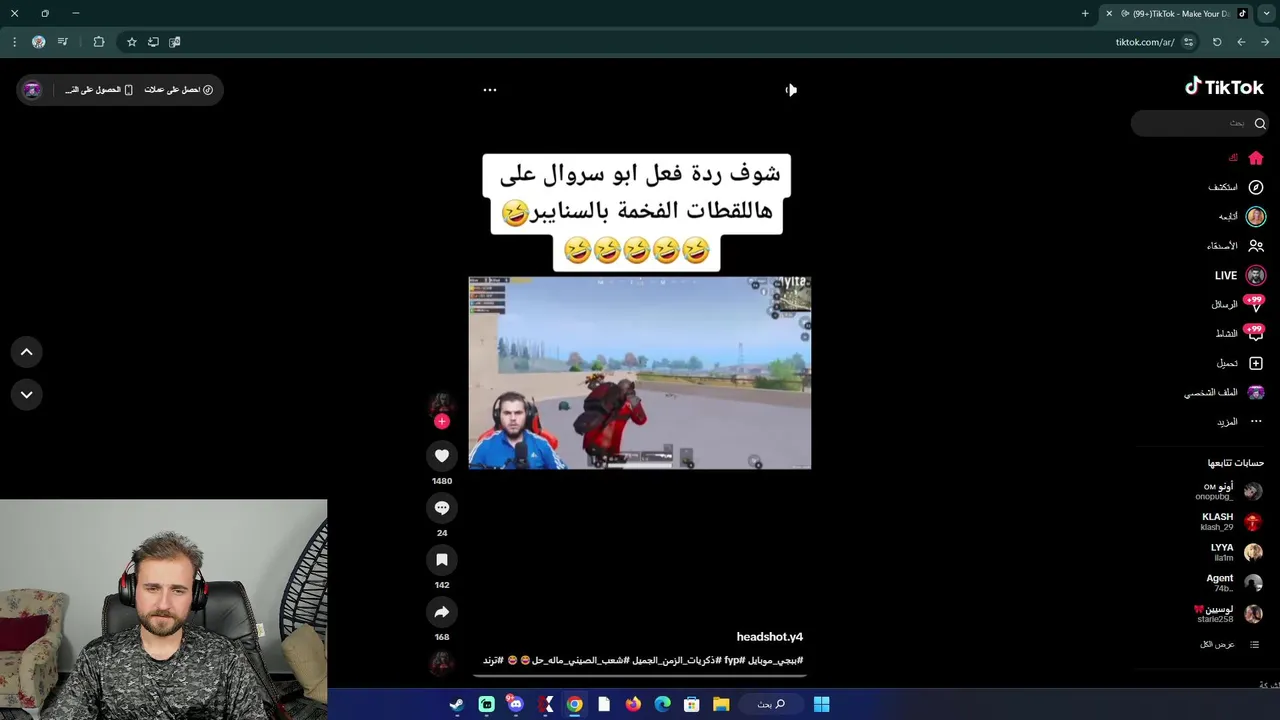Open the Explore (استكشف) compass tab
Viewport: 1280px width, 720px height.
[x=1236, y=187]
